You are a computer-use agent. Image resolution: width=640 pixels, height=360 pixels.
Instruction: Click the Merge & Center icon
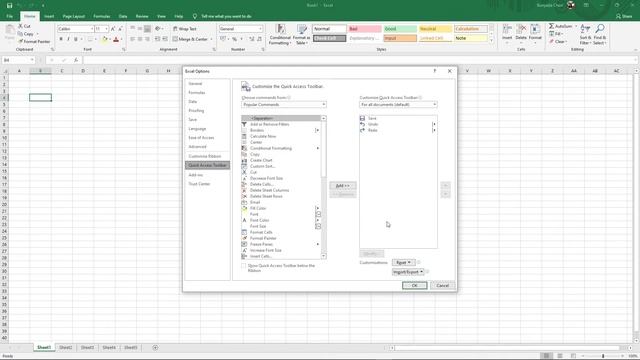[175, 39]
